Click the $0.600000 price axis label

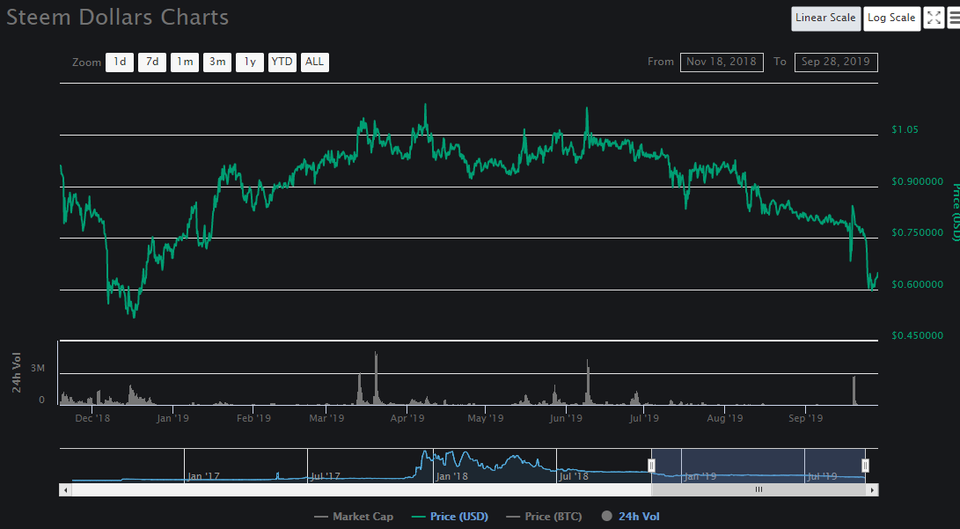coord(917,285)
